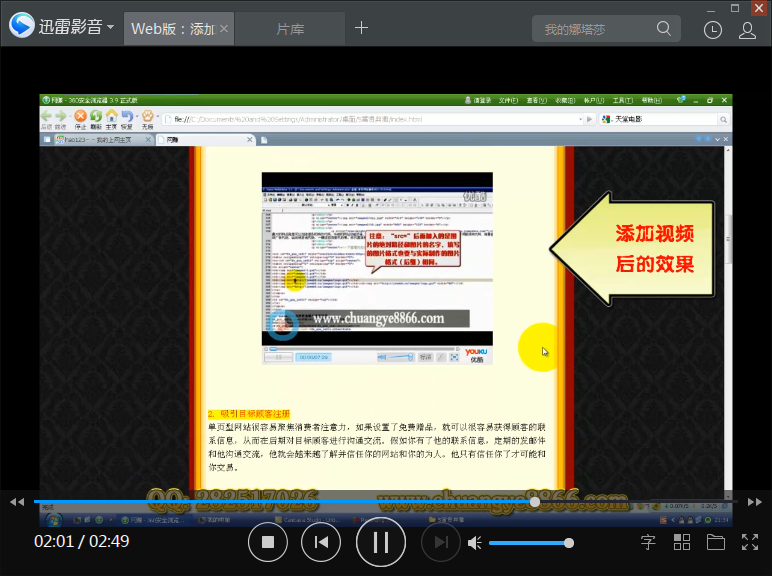Go to the previous video
This screenshot has height=576, width=772.
pos(321,542)
